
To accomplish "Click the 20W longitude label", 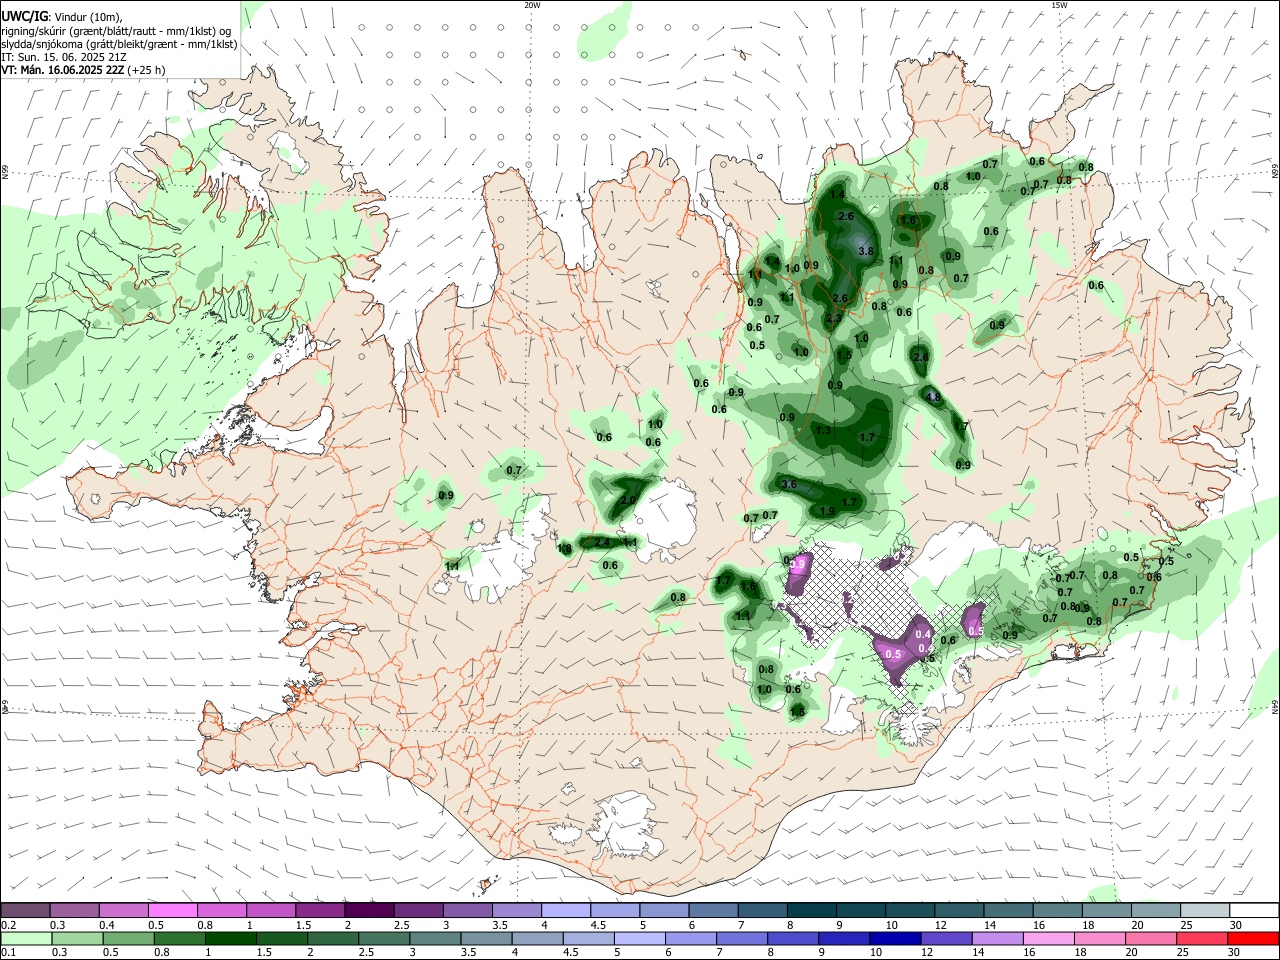I will pos(532,5).
